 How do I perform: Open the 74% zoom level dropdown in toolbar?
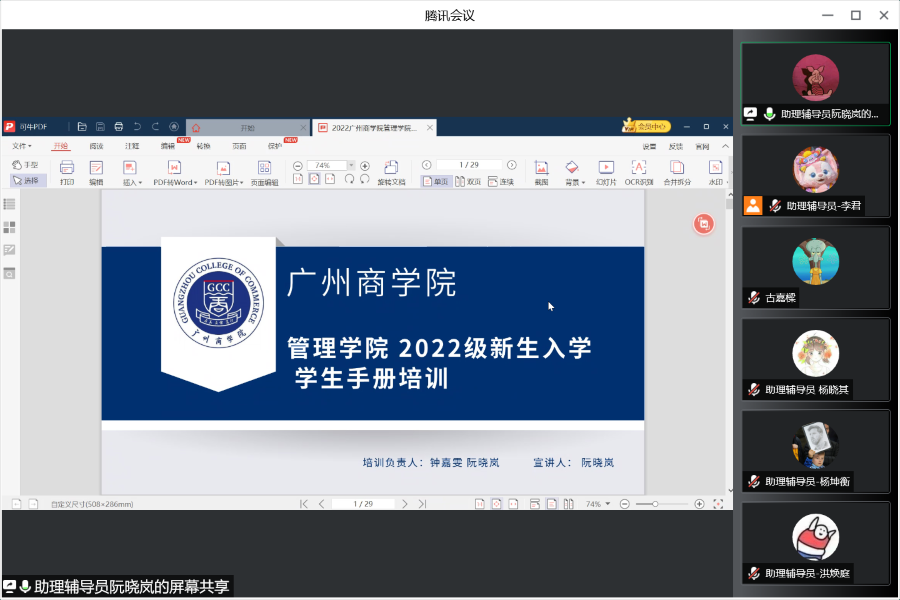[351, 165]
